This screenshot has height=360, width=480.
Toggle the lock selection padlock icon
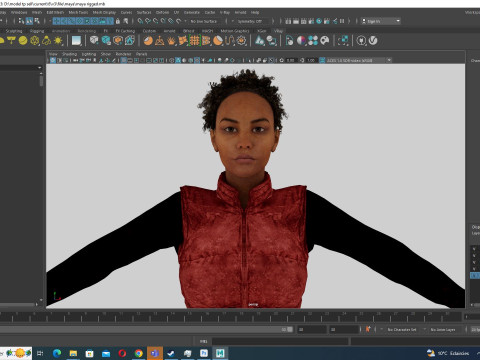[x=118, y=21]
